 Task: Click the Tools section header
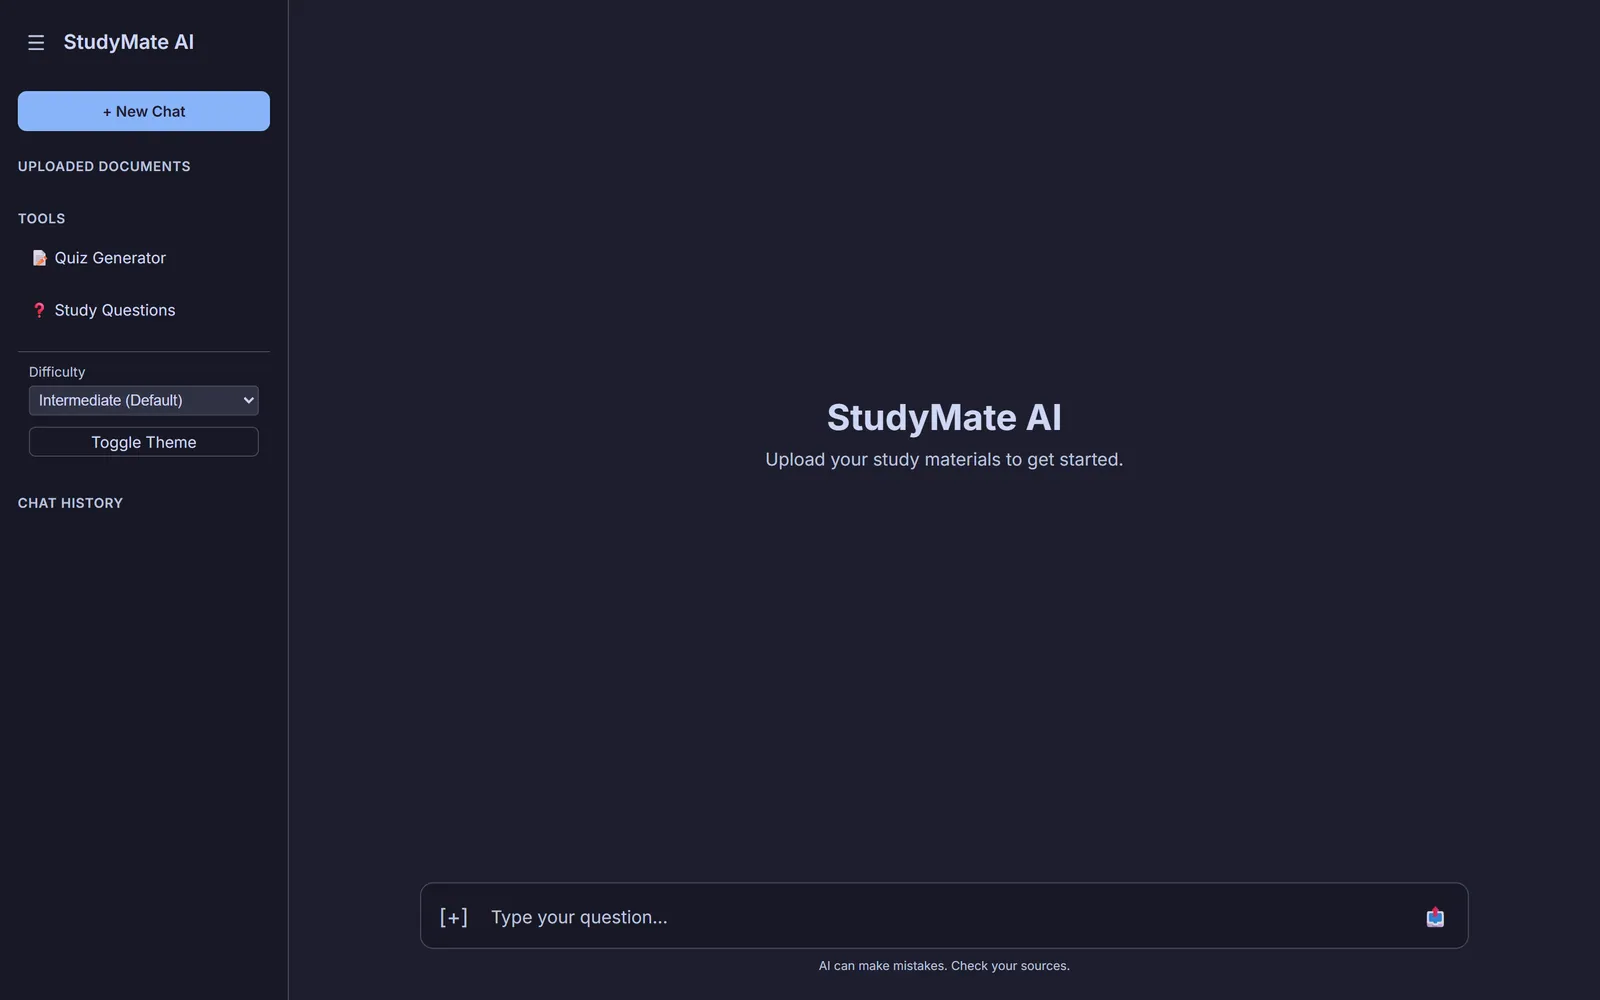tap(41, 218)
